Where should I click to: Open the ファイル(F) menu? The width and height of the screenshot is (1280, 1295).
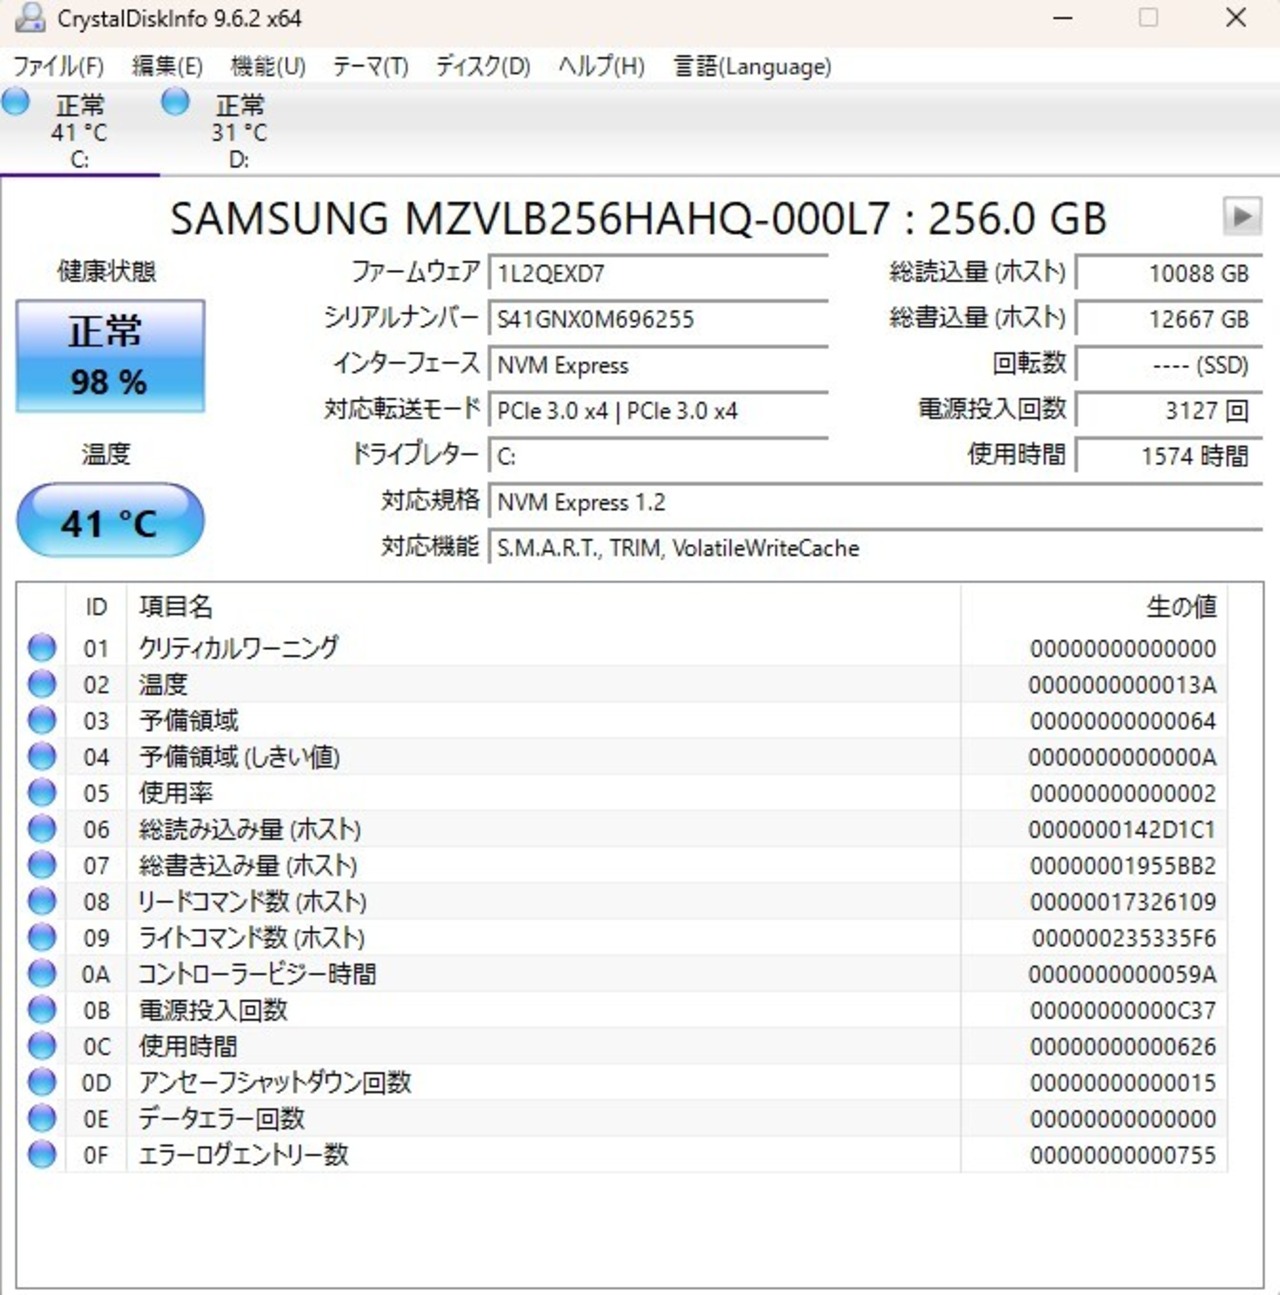(58, 66)
